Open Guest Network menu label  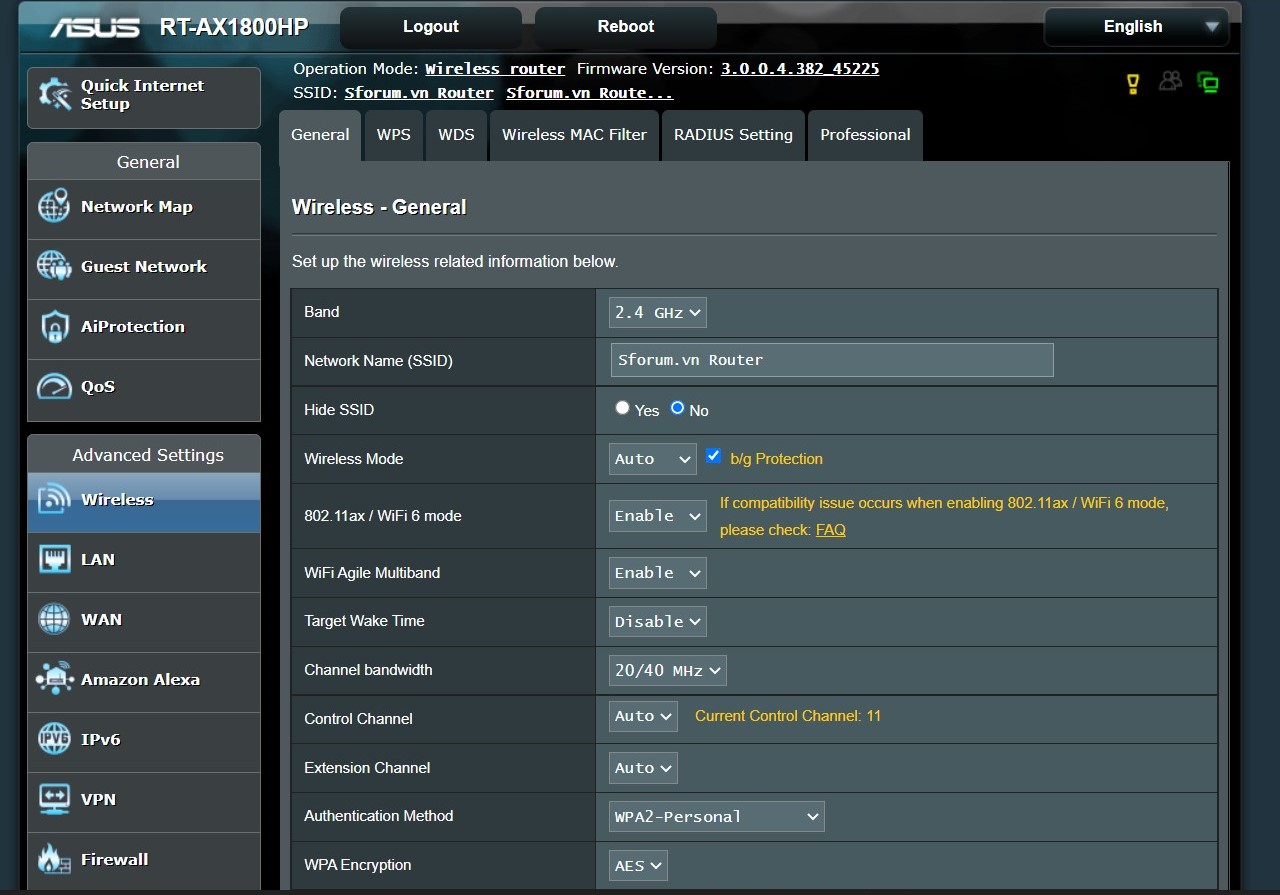click(144, 267)
